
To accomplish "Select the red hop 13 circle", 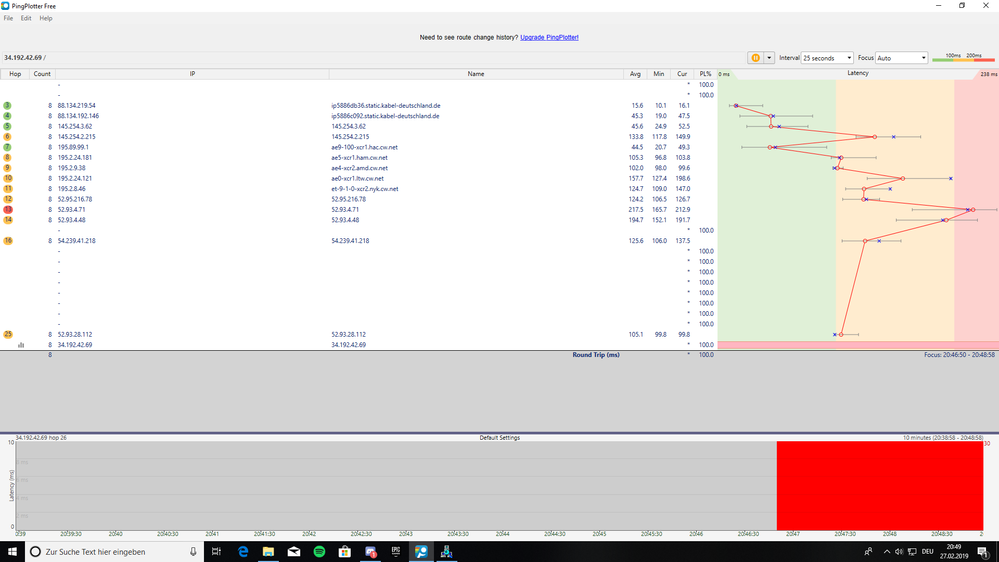I will (x=8, y=210).
